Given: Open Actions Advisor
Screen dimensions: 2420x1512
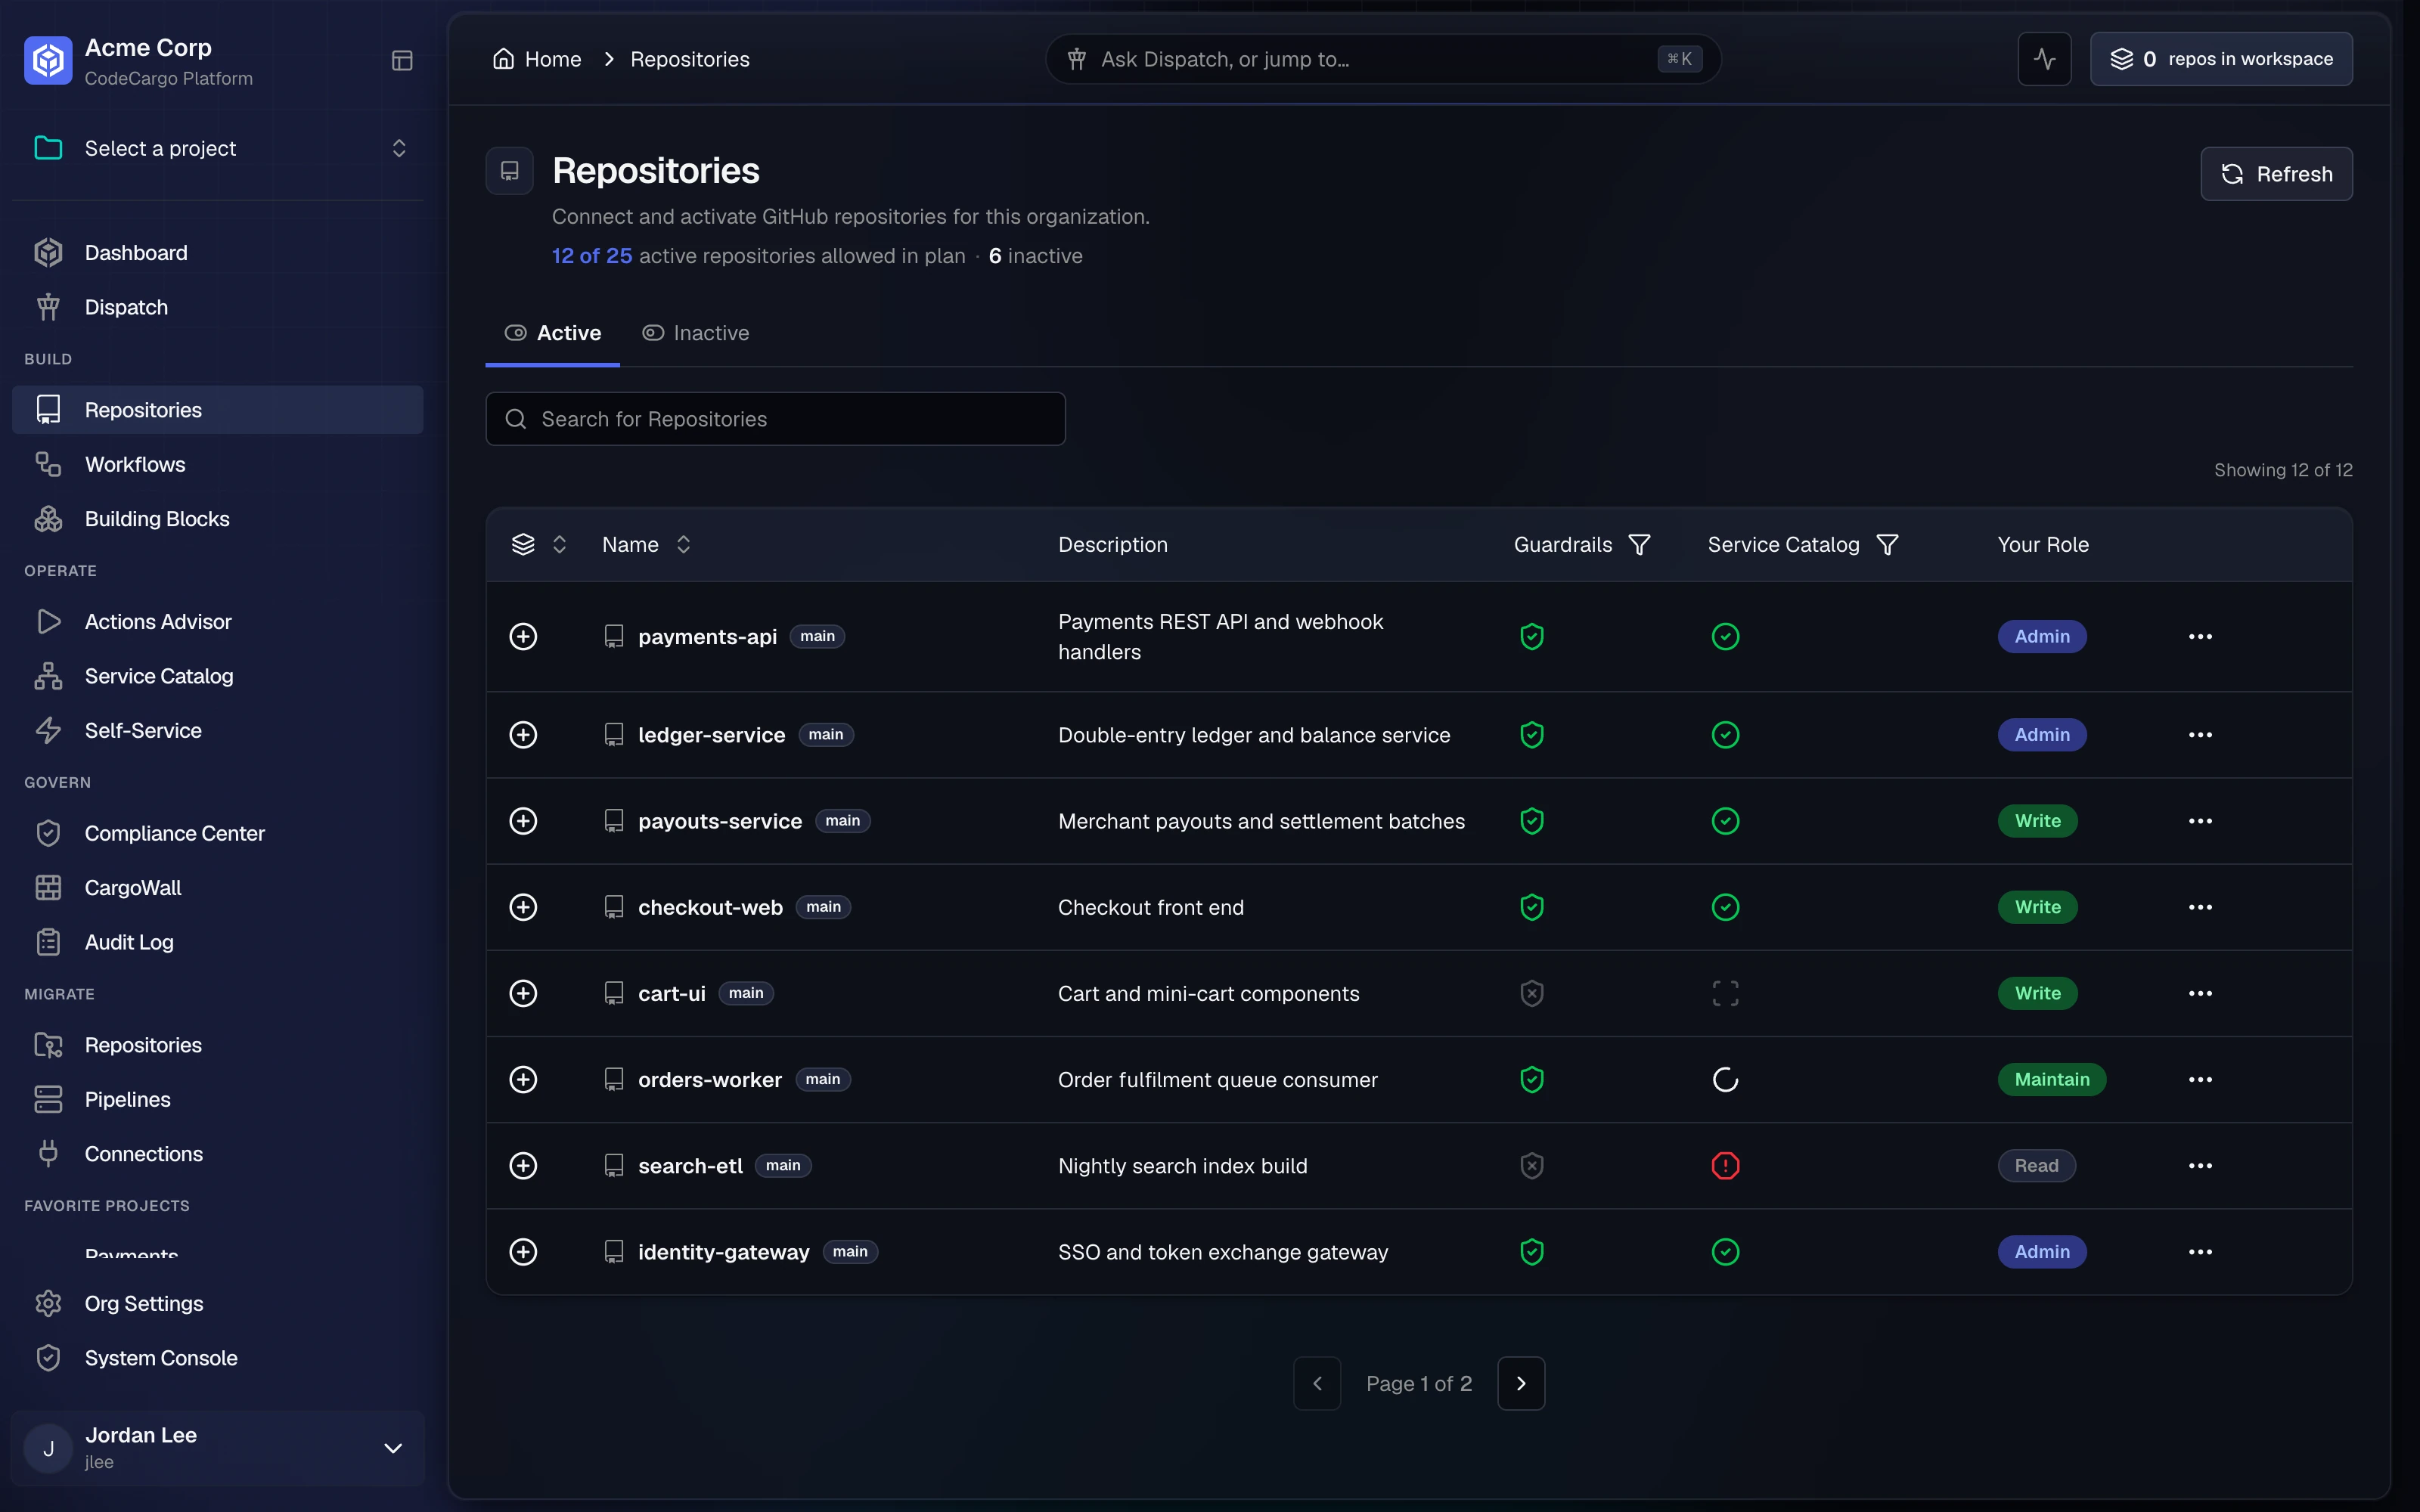Looking at the screenshot, I should pos(217,622).
